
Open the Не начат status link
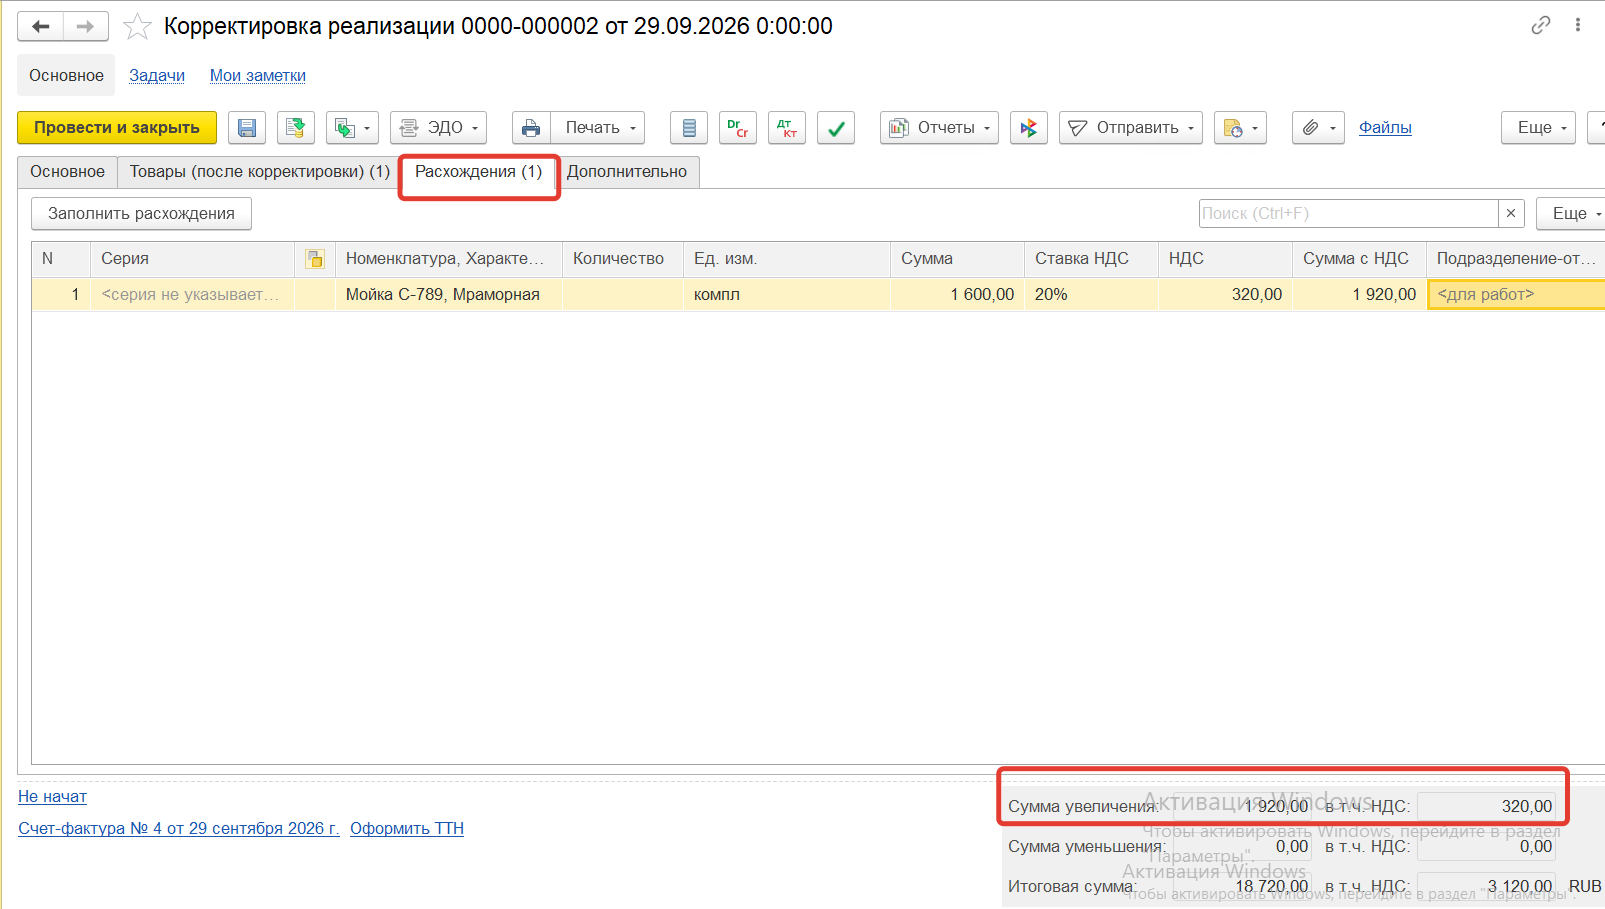(x=52, y=797)
